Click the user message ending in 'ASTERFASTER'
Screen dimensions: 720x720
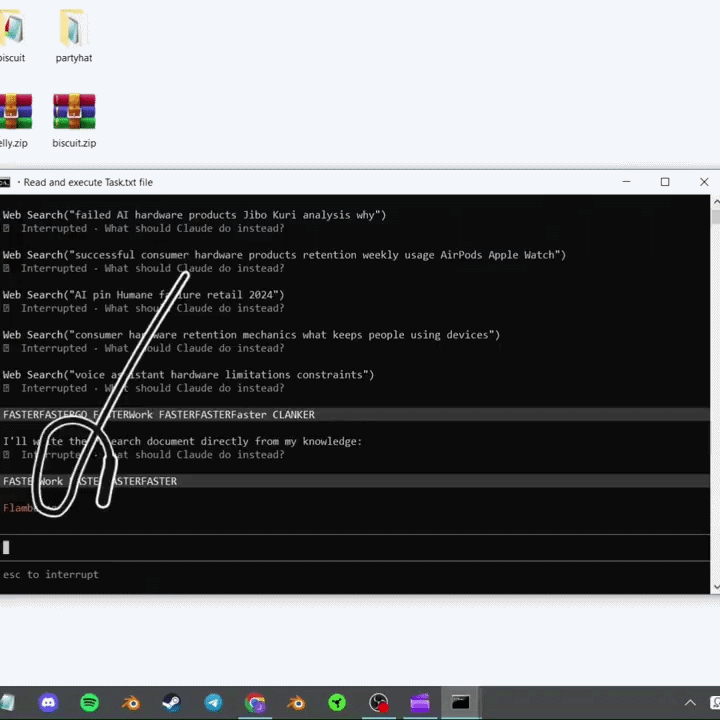(x=355, y=481)
